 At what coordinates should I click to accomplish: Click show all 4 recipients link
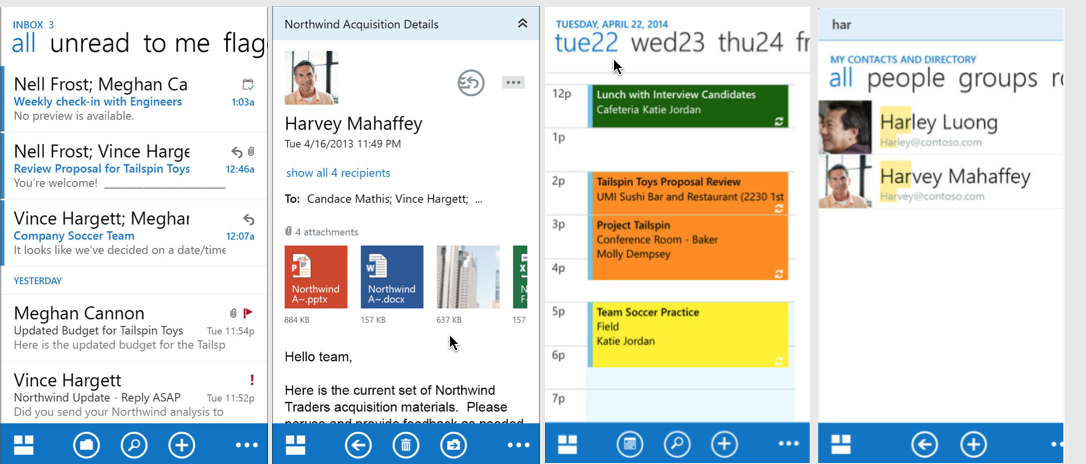click(x=338, y=173)
